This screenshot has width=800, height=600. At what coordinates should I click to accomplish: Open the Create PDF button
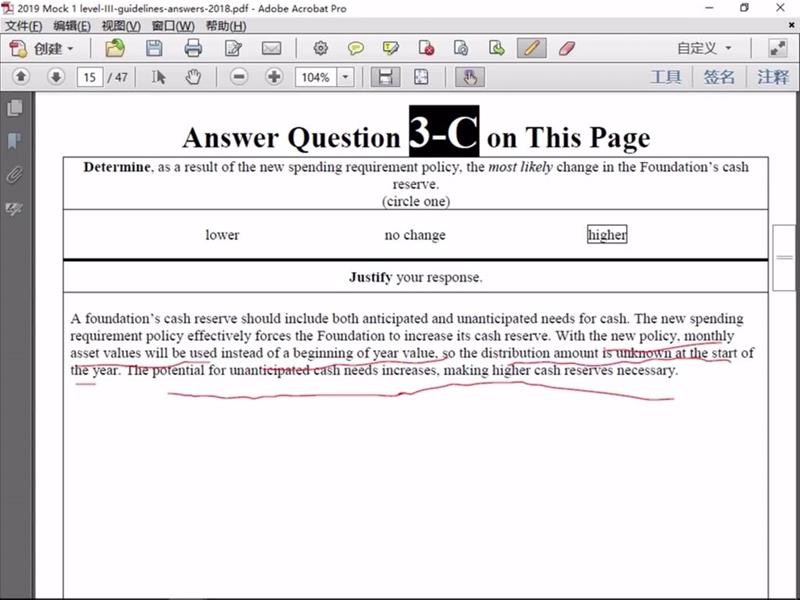click(x=41, y=49)
